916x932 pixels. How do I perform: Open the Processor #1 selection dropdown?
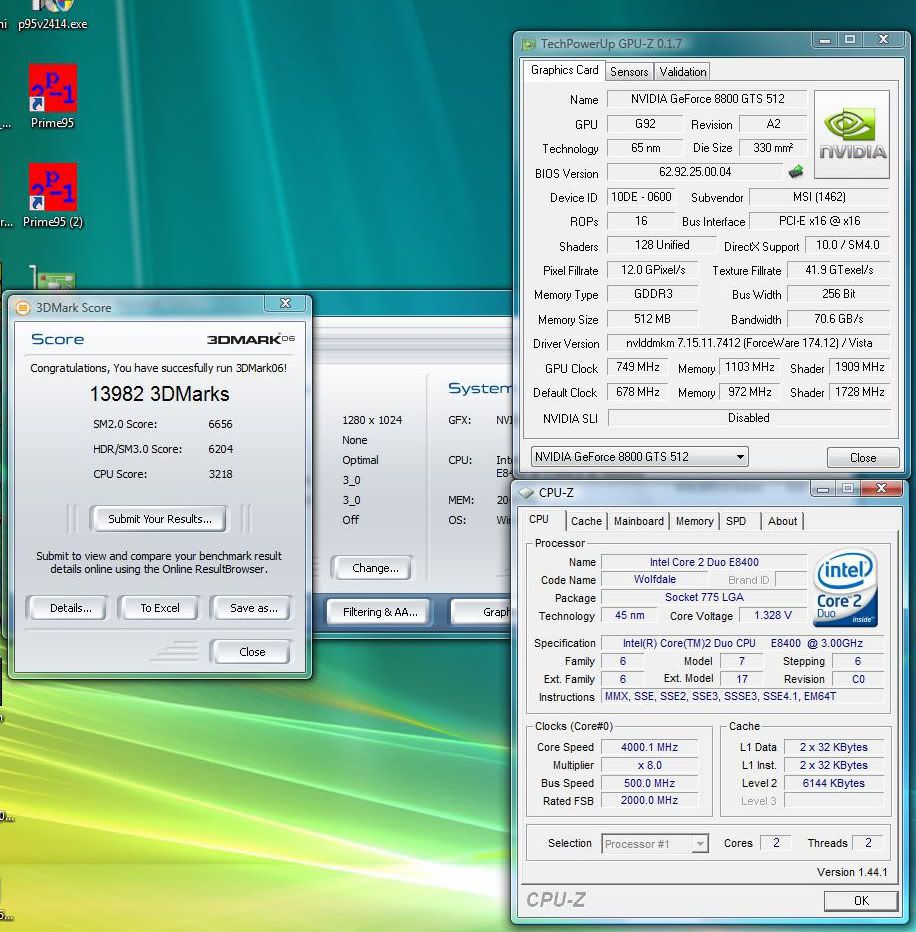(655, 843)
